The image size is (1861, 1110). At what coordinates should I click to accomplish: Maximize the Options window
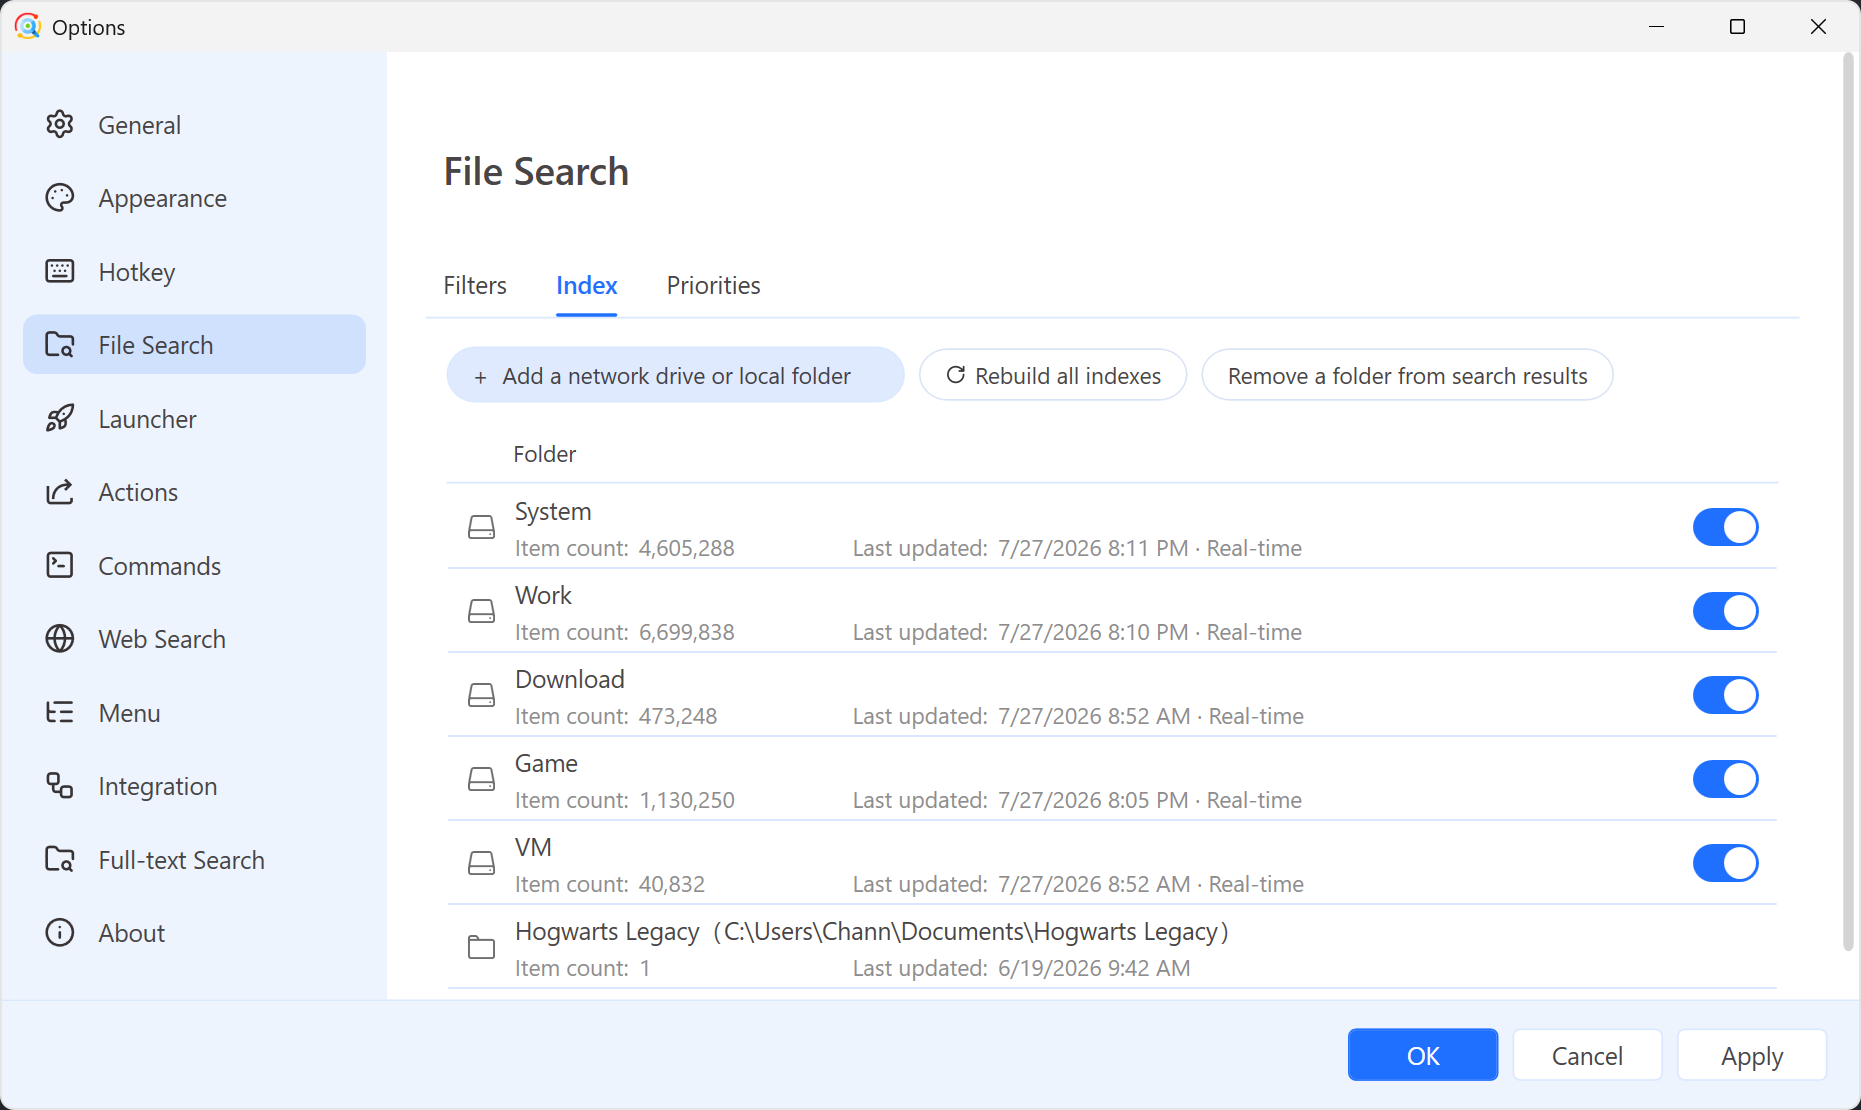point(1737,27)
